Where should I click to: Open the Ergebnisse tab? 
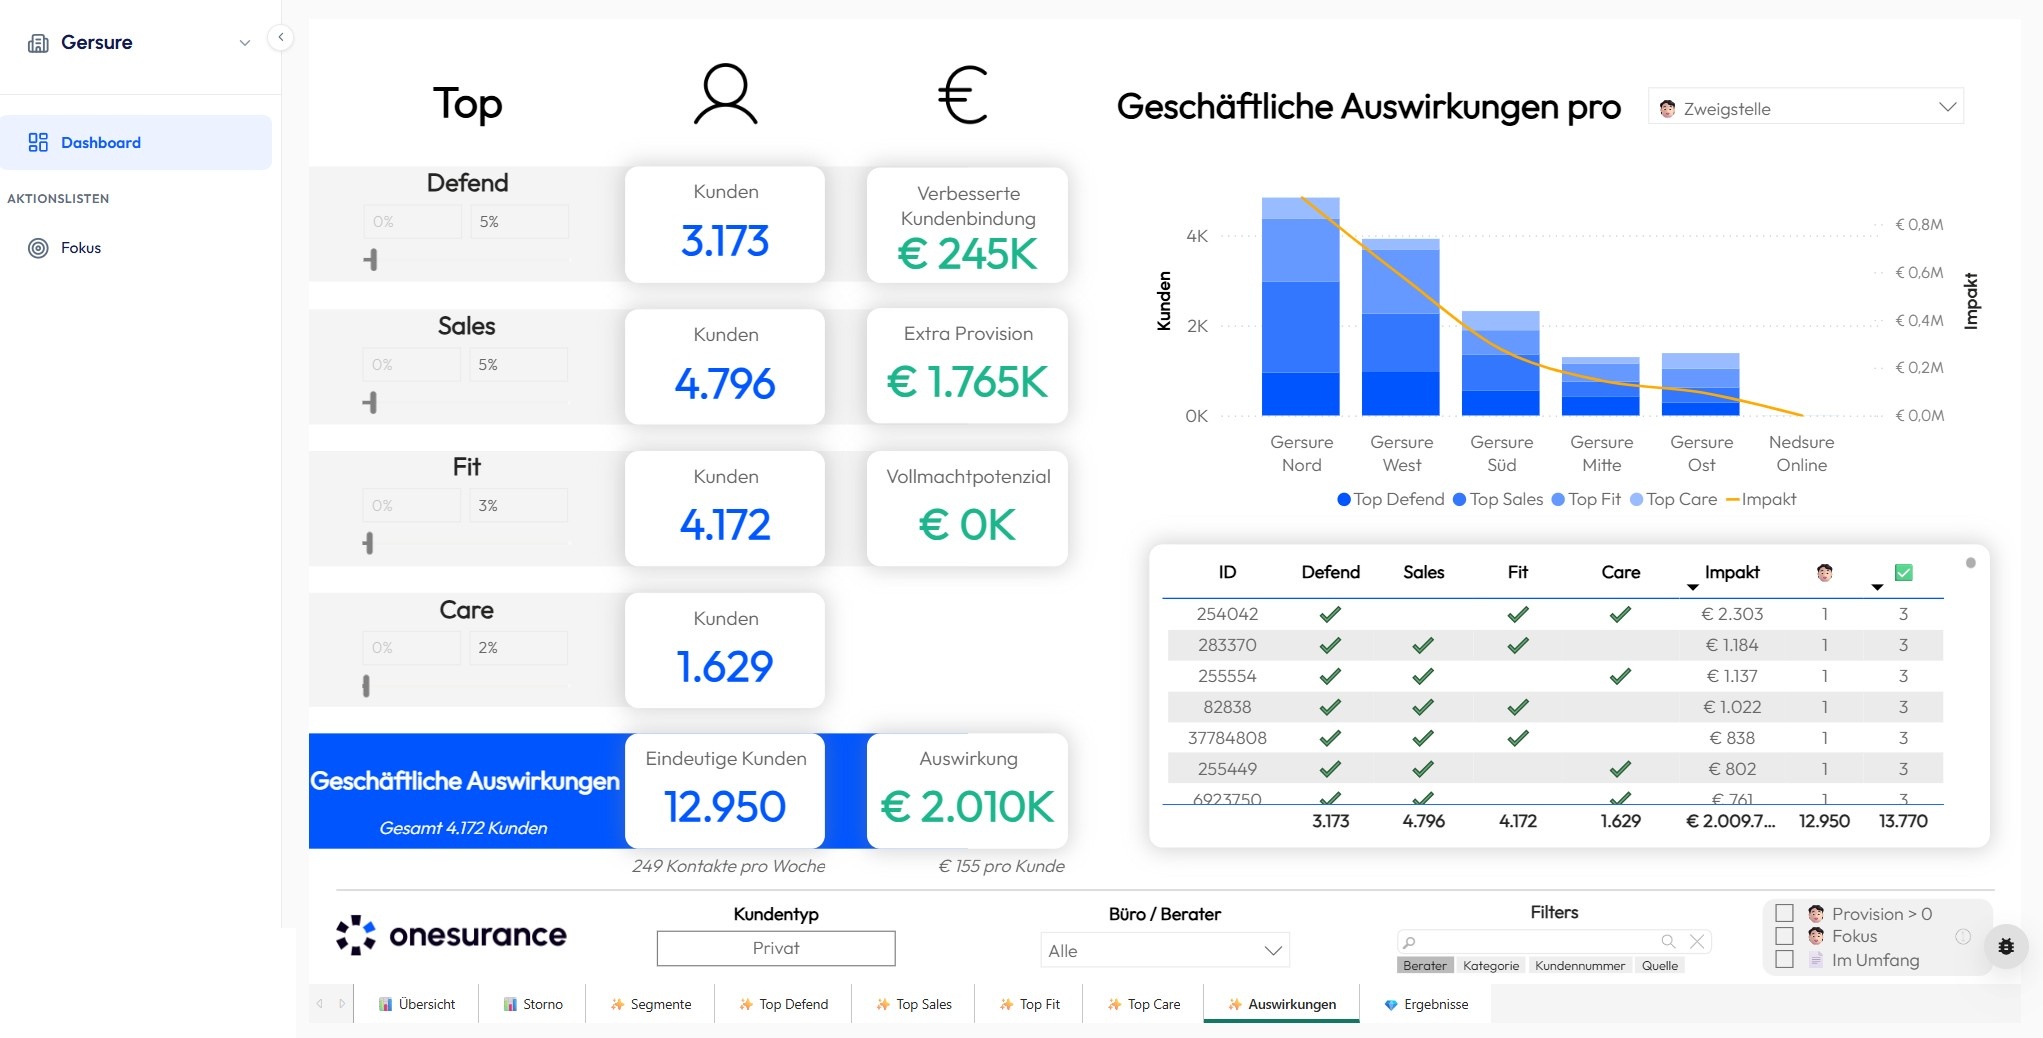coord(1426,1004)
